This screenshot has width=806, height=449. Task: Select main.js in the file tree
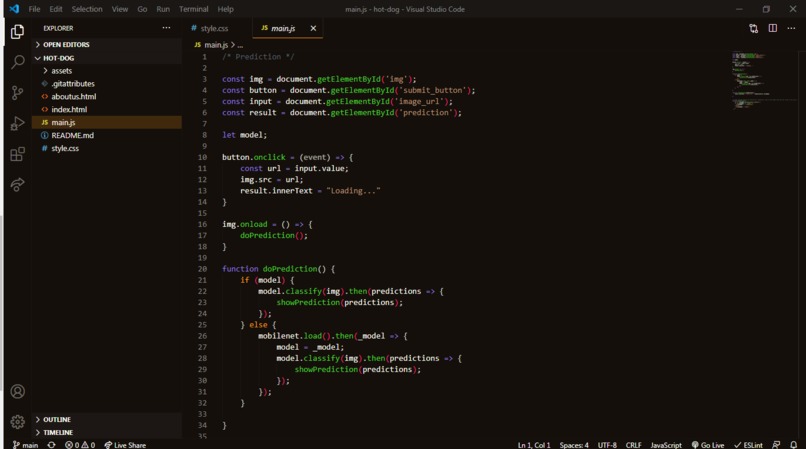pos(106,122)
